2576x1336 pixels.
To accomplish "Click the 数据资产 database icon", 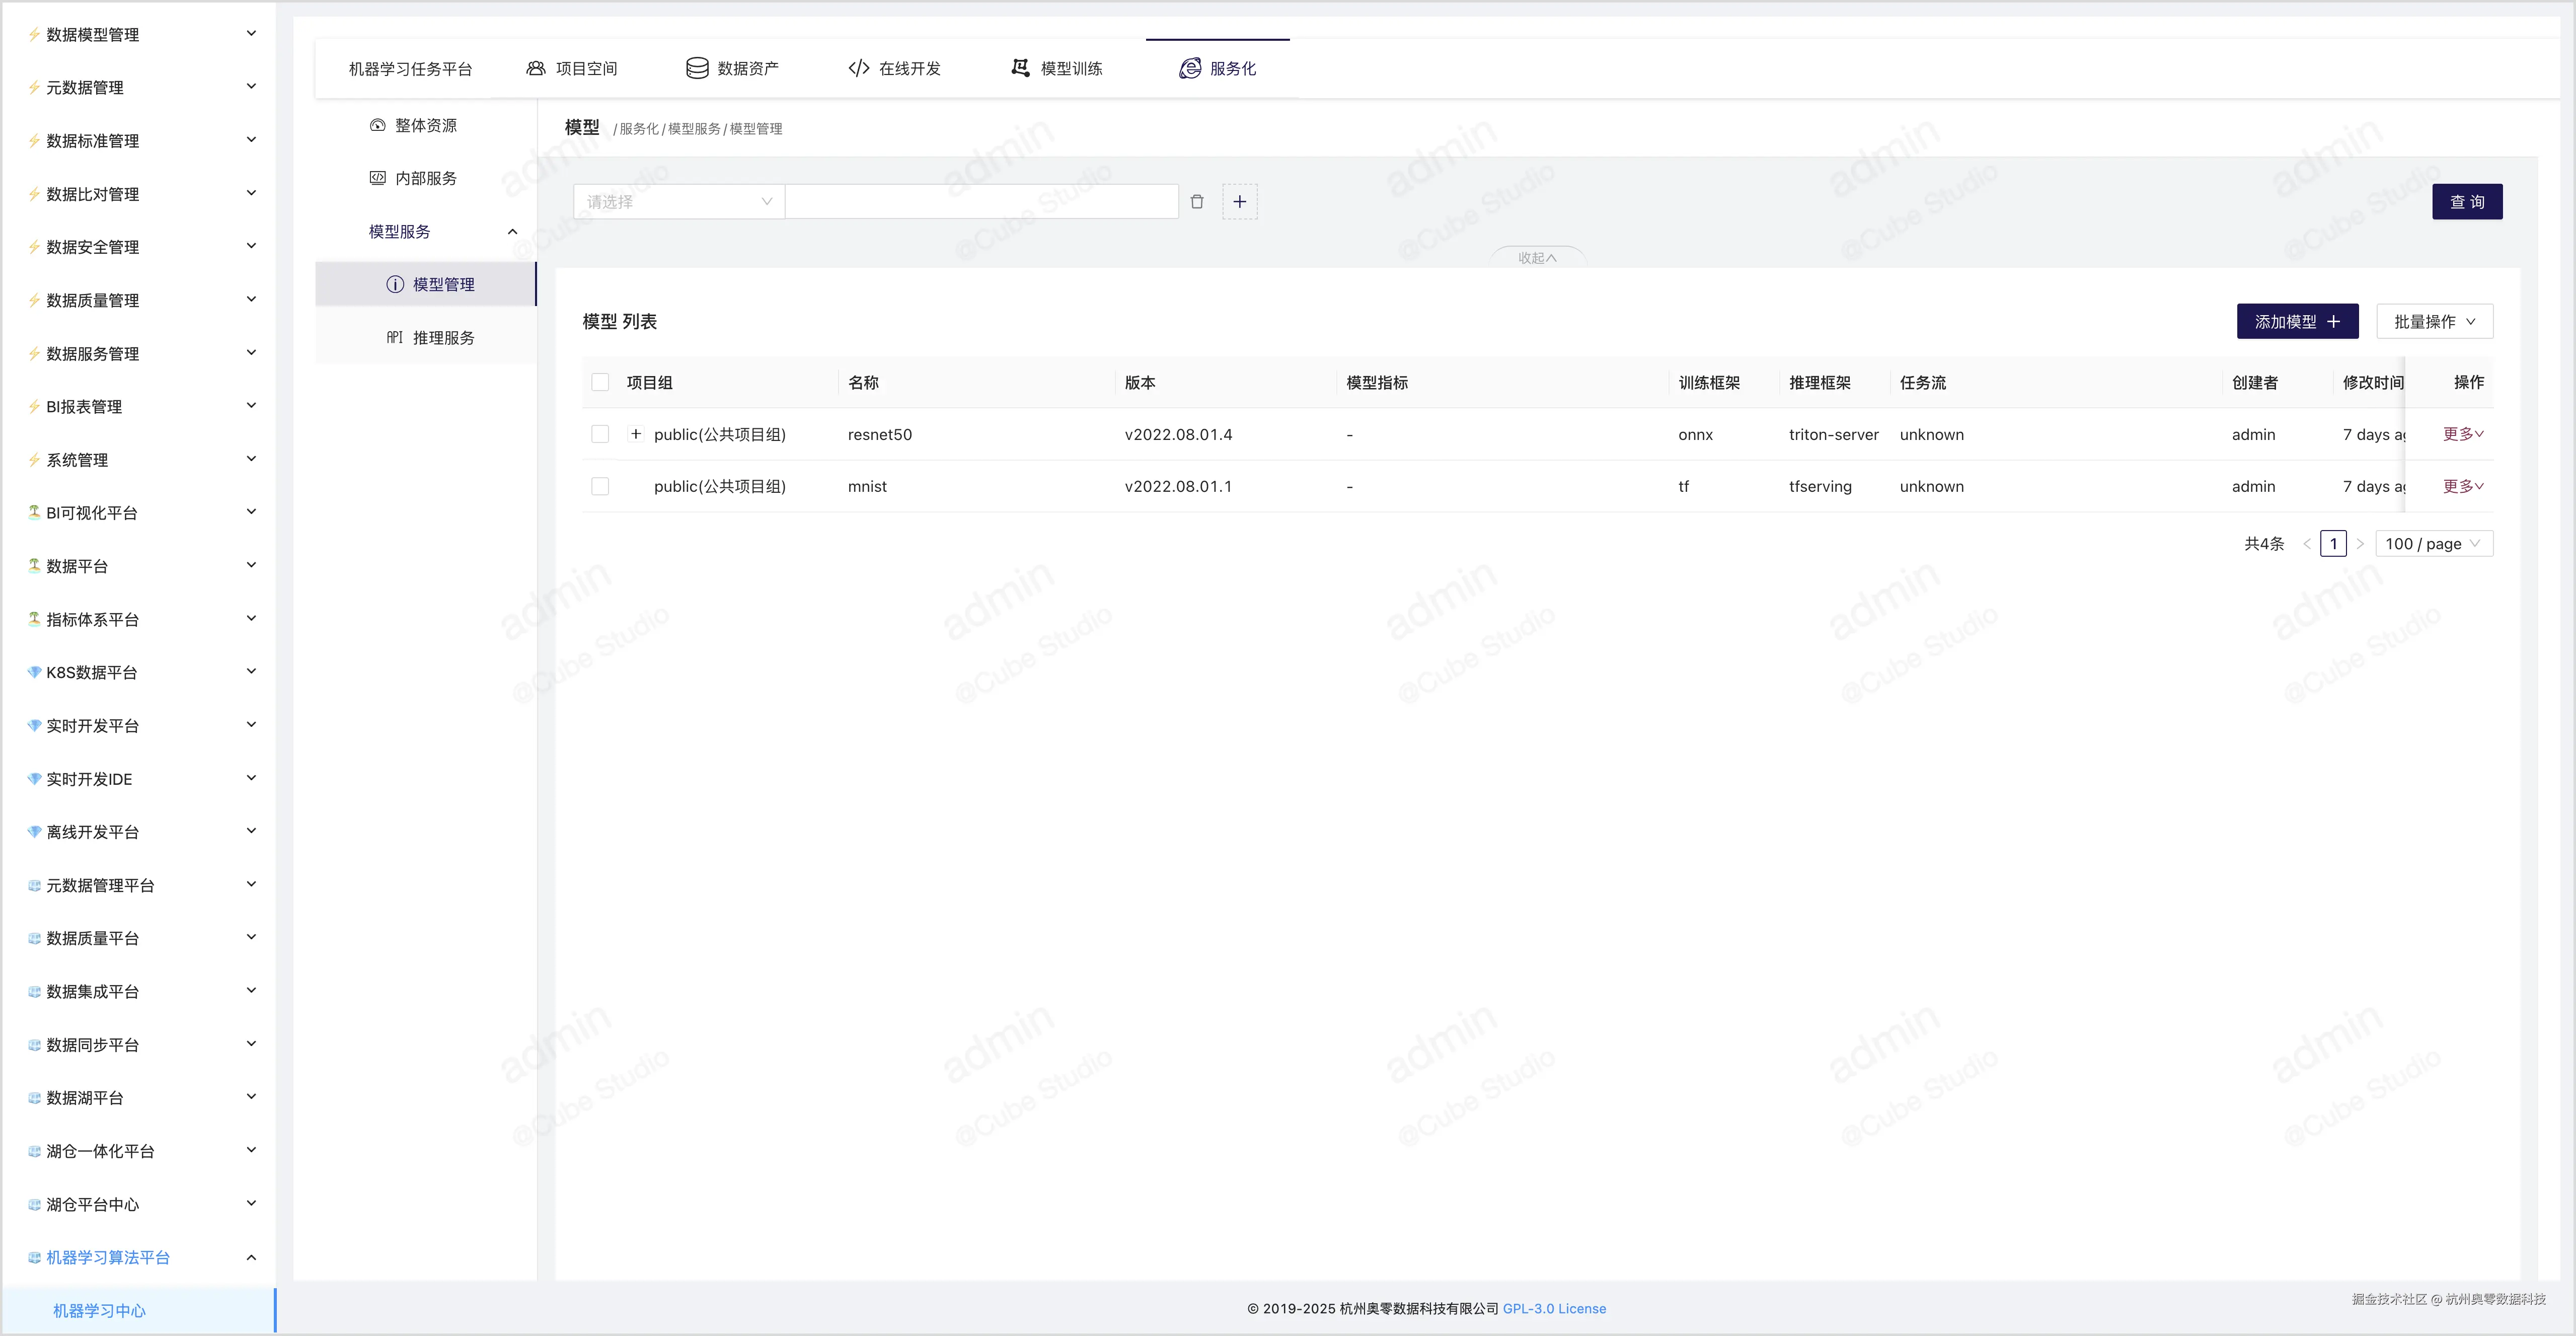I will coord(697,68).
